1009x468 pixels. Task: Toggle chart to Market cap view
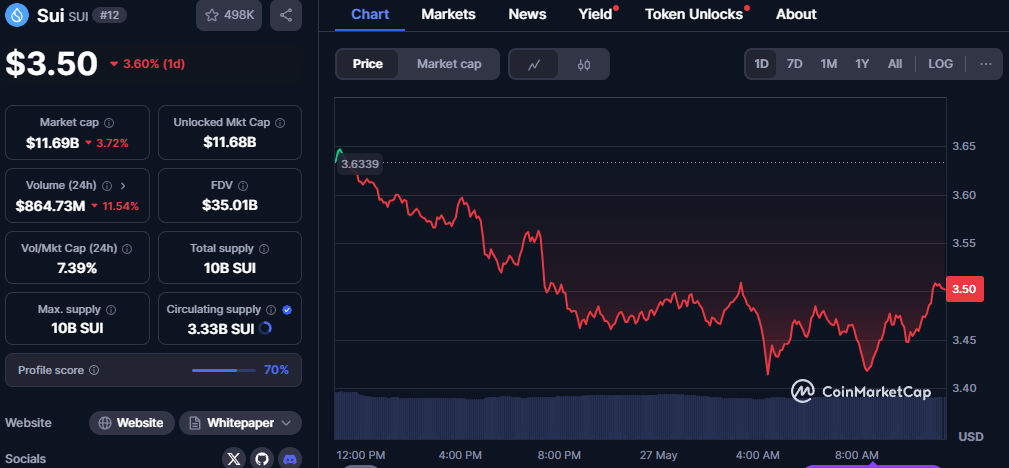click(x=449, y=64)
